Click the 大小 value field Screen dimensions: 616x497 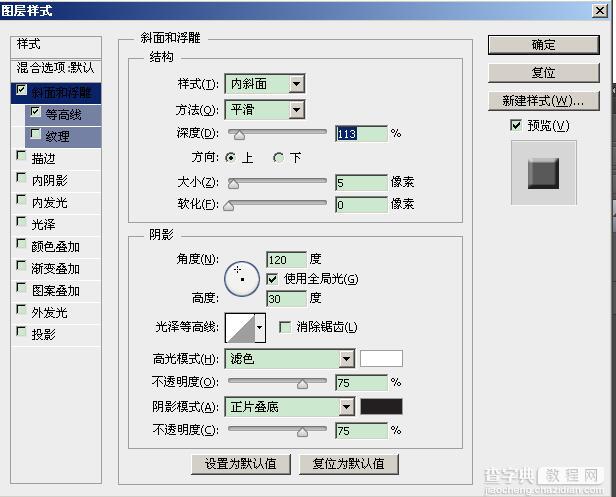click(x=361, y=183)
